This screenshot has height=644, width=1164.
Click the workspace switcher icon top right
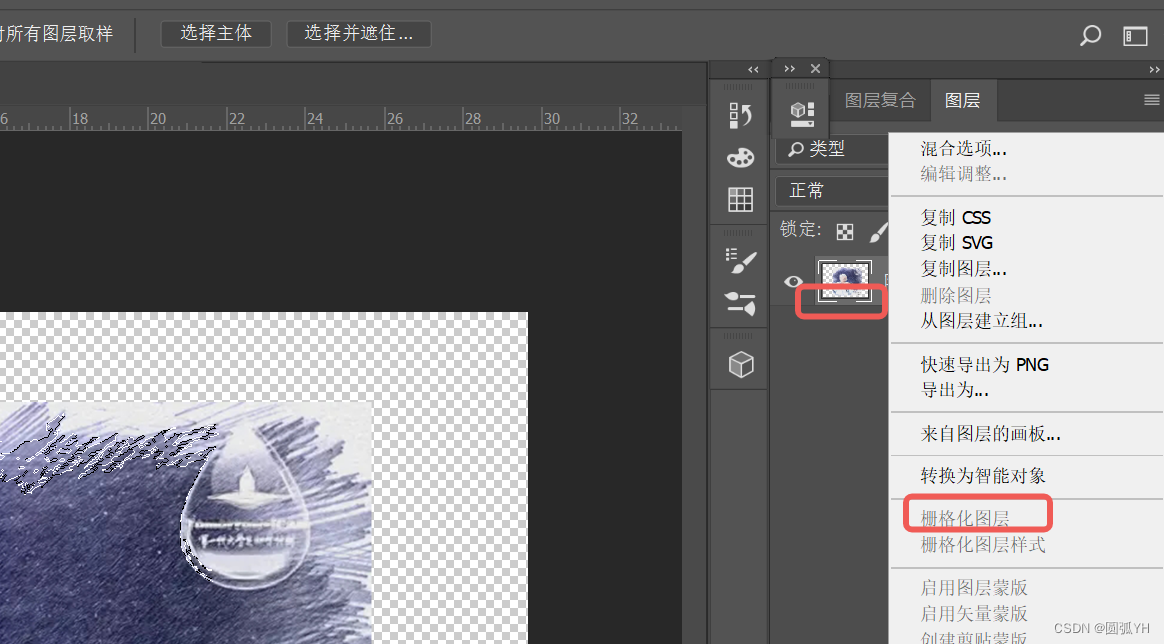coord(1135,35)
